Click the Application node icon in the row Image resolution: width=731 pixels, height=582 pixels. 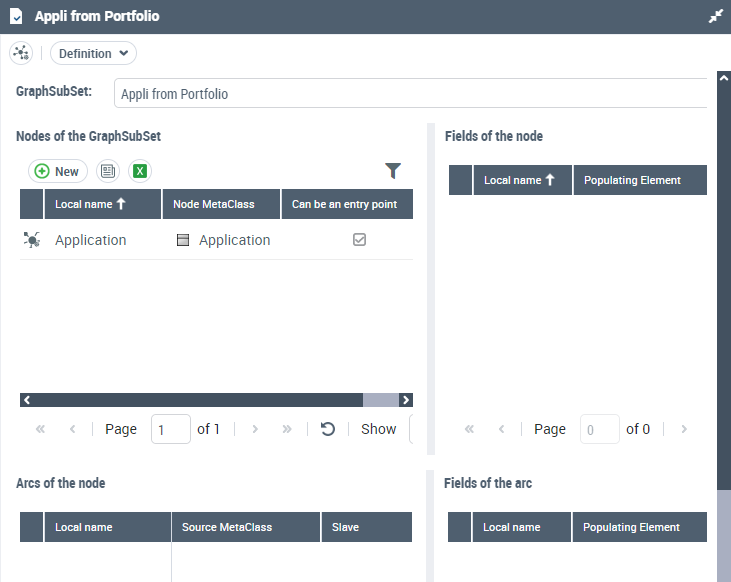pyautogui.click(x=32, y=240)
